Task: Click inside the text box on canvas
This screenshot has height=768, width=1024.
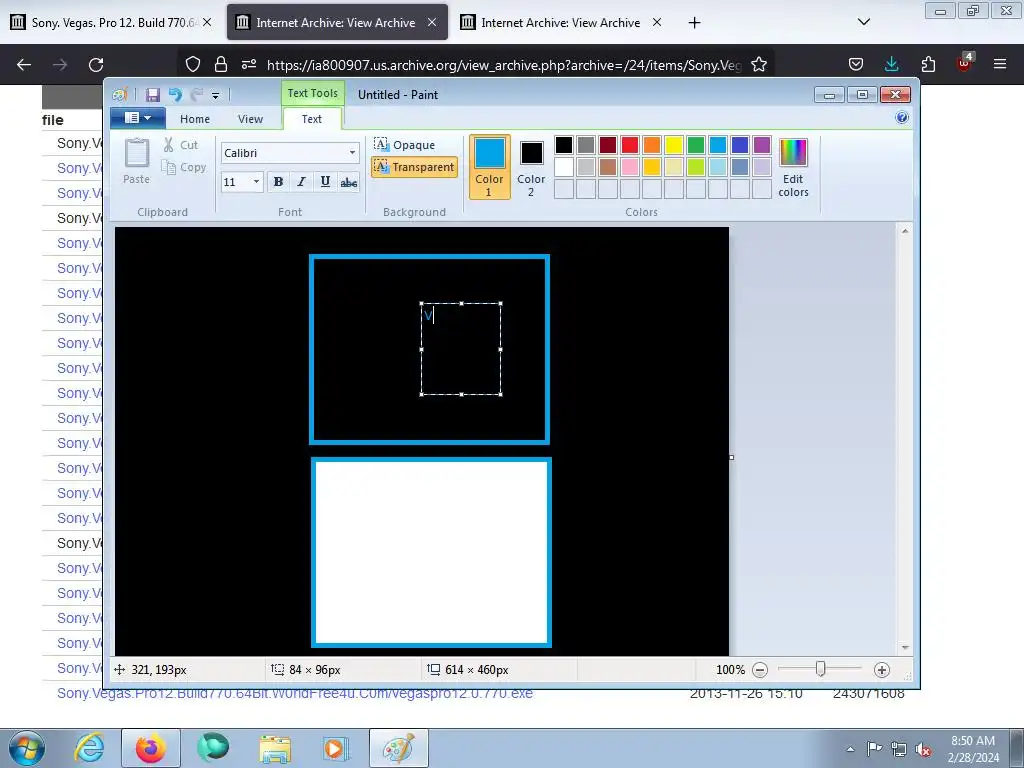Action: click(461, 349)
